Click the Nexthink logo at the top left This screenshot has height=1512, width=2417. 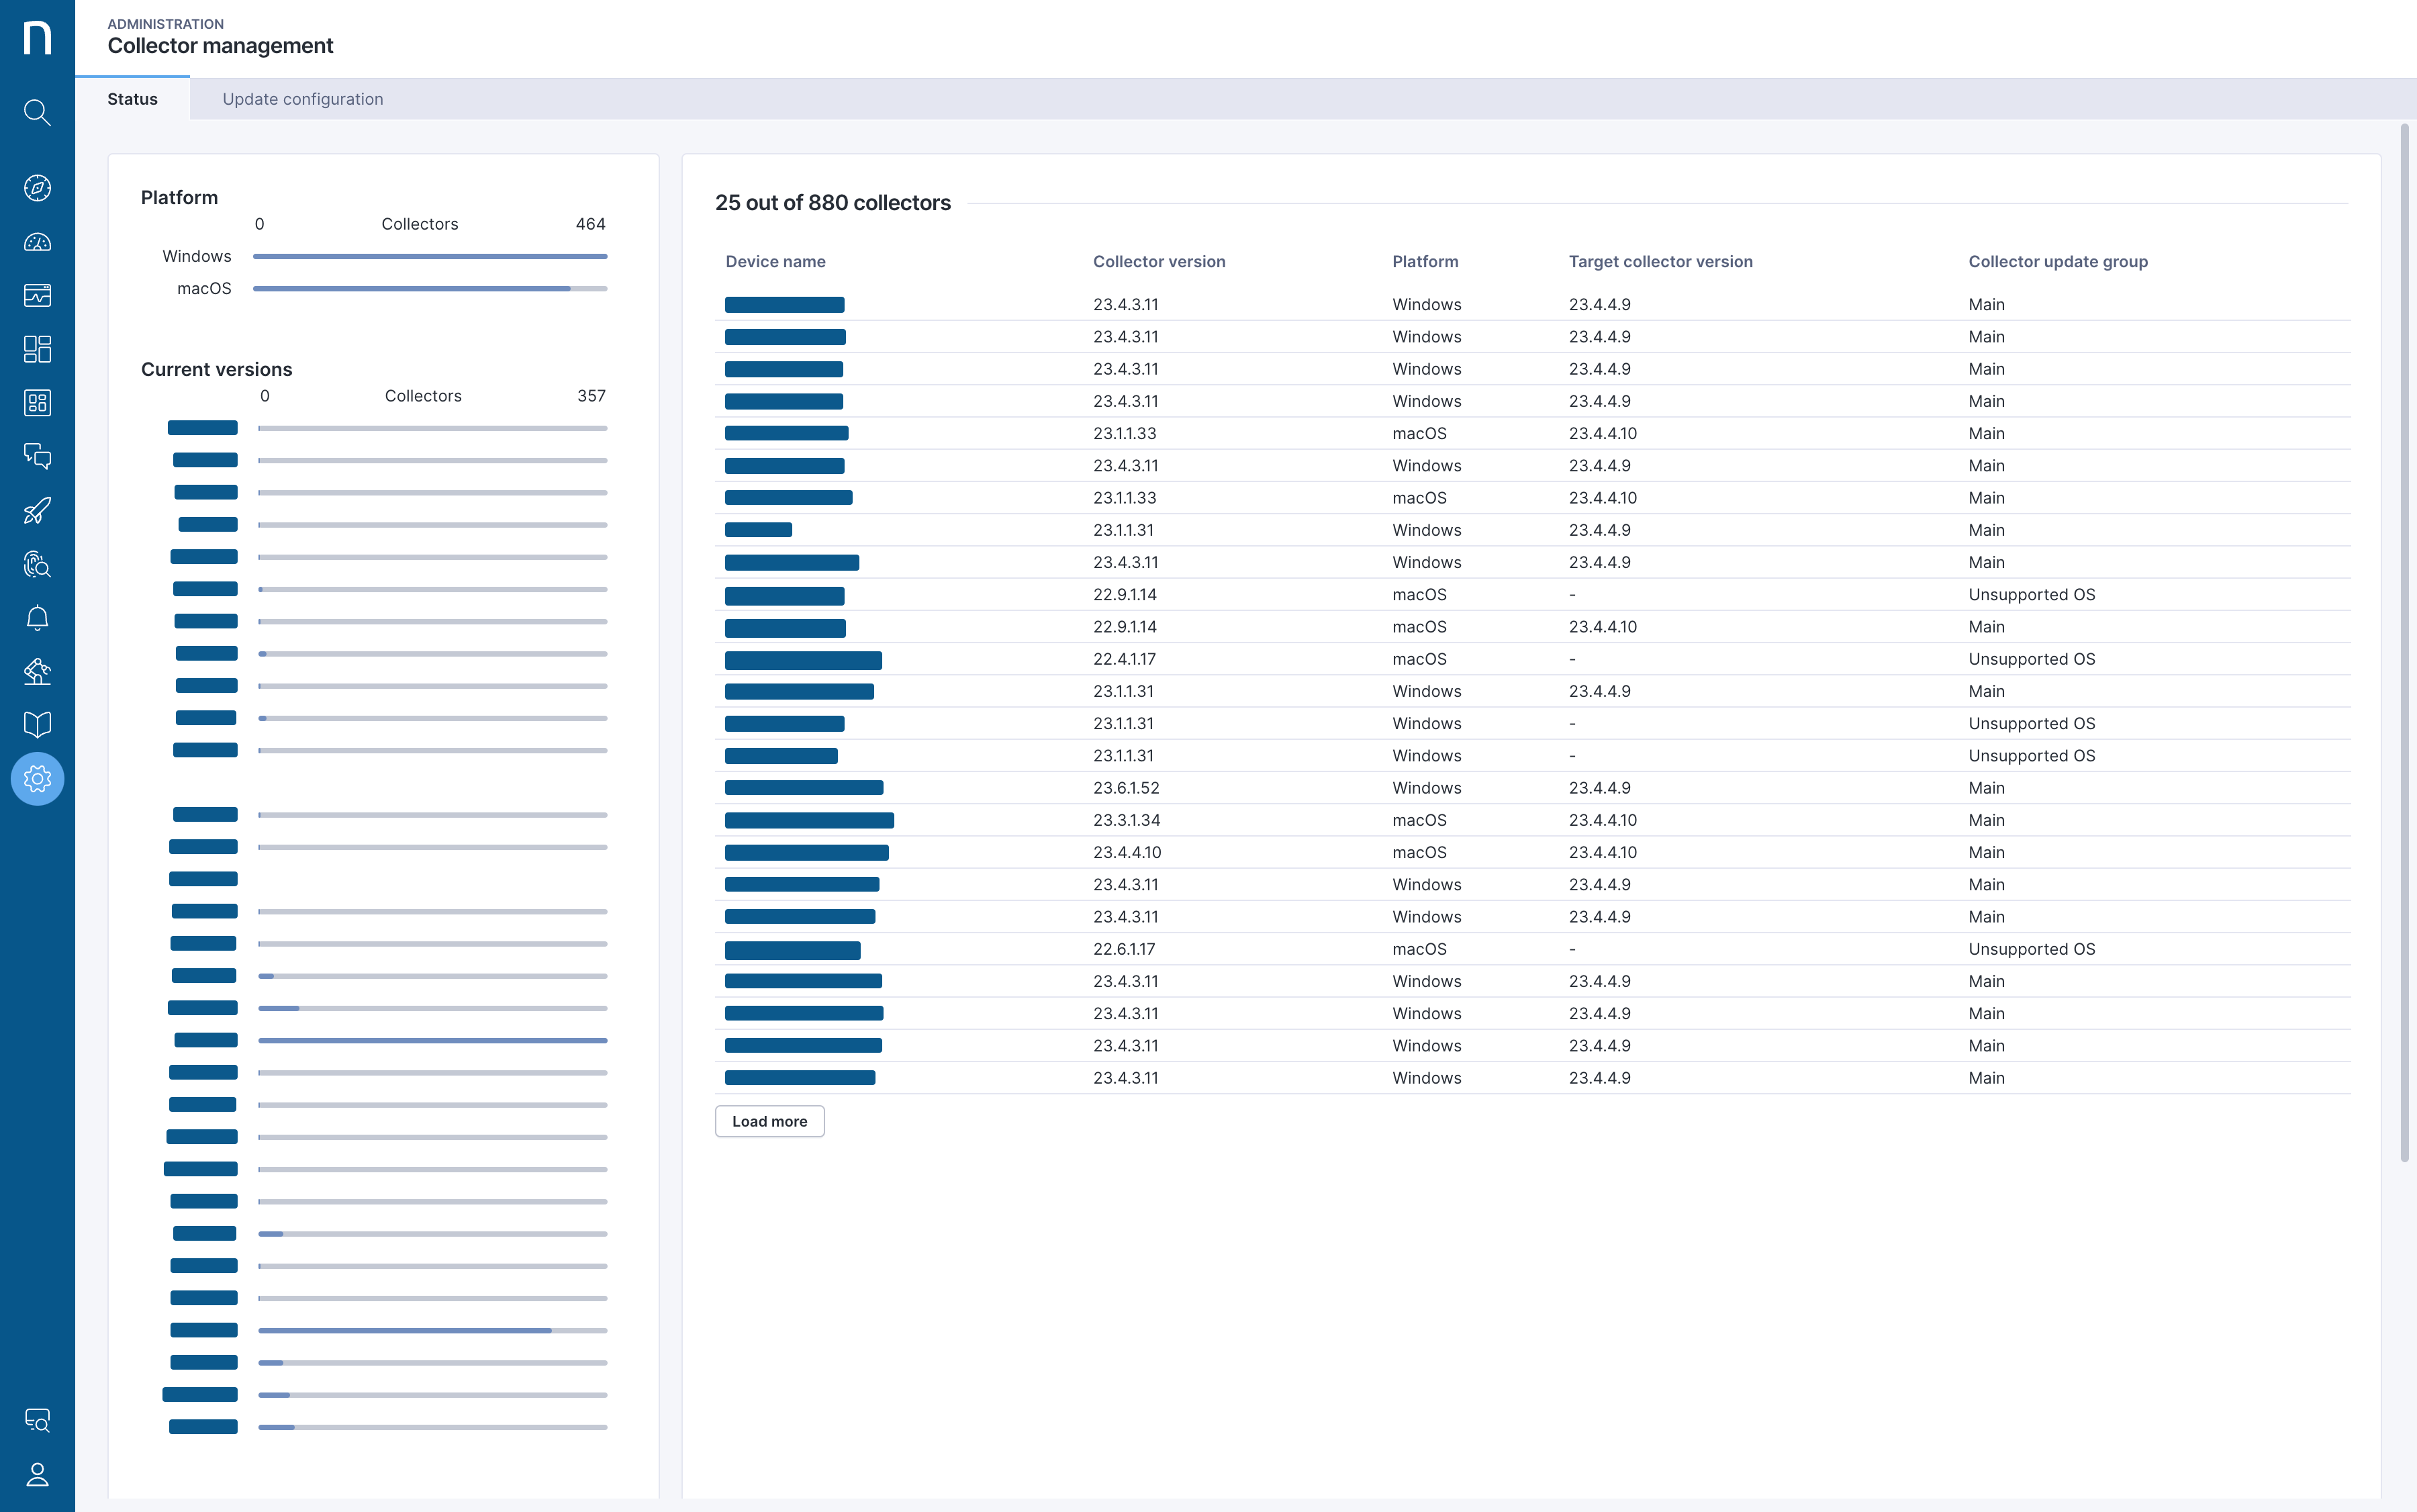coord(37,38)
